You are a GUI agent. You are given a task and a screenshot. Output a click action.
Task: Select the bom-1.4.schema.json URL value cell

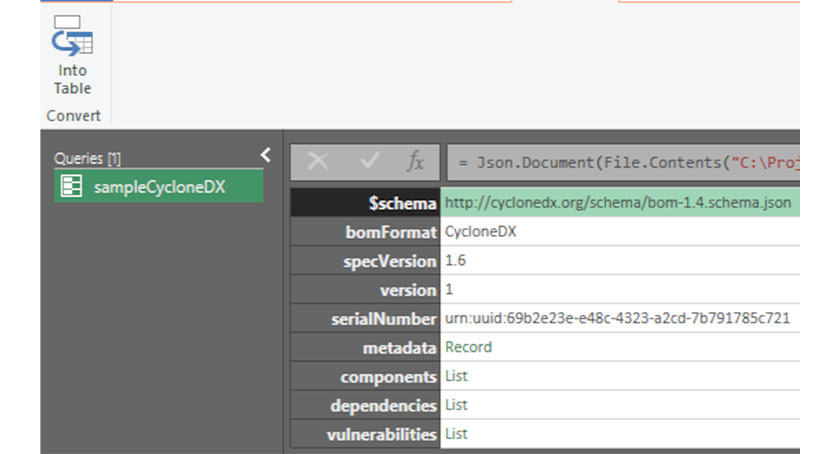coord(617,203)
